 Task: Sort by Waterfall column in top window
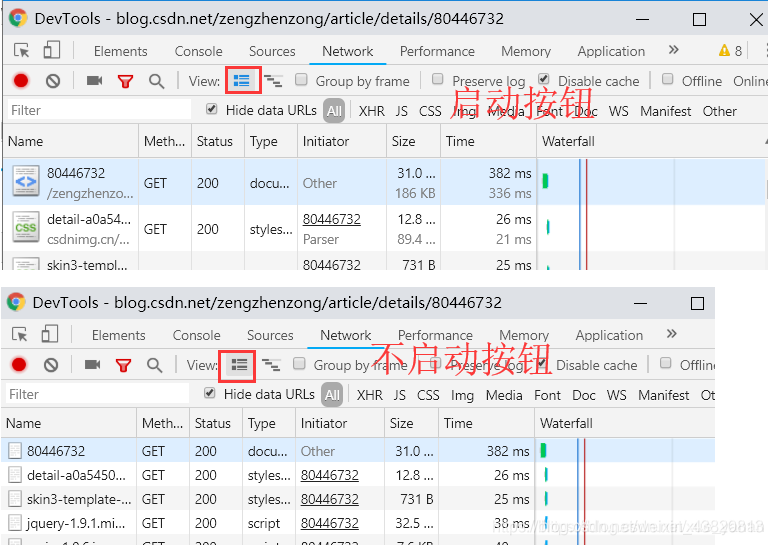[652, 141]
